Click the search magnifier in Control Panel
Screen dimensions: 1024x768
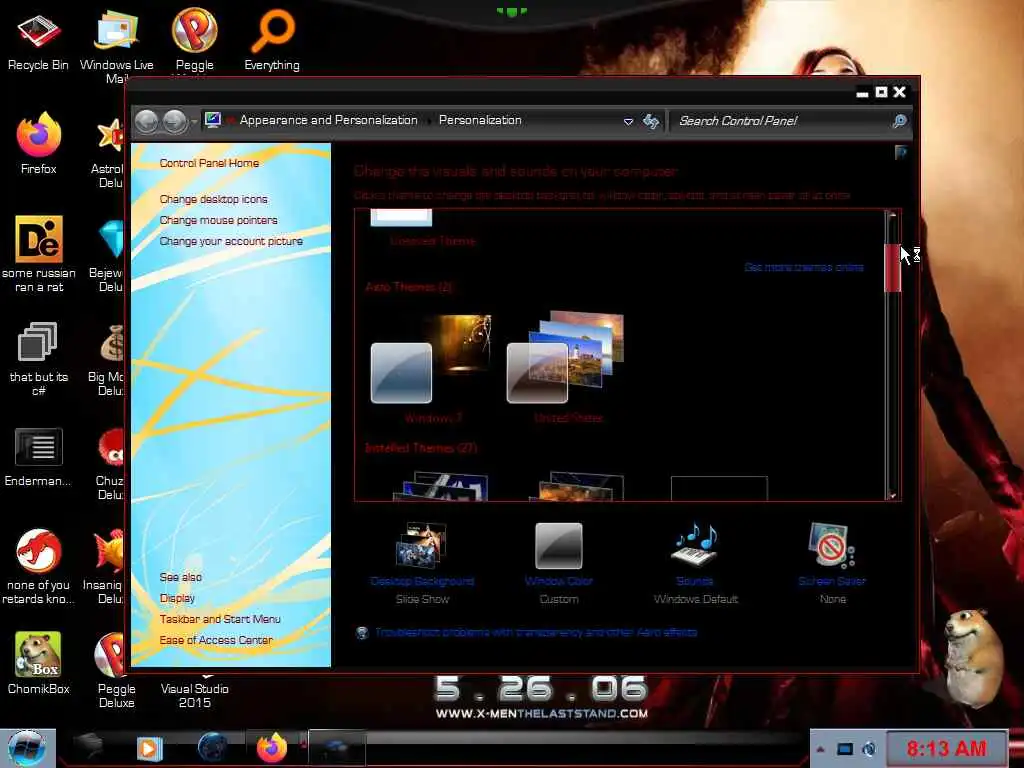click(x=899, y=121)
